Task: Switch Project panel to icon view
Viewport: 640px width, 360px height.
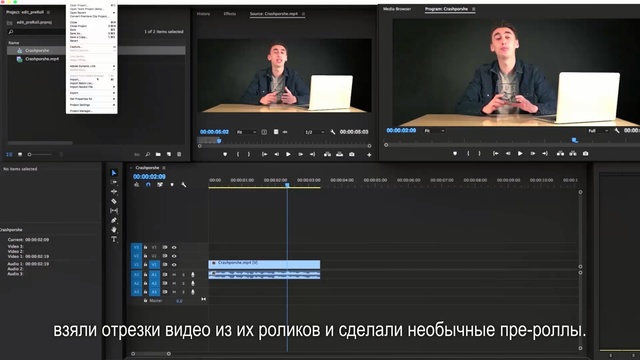Action: coord(20,155)
